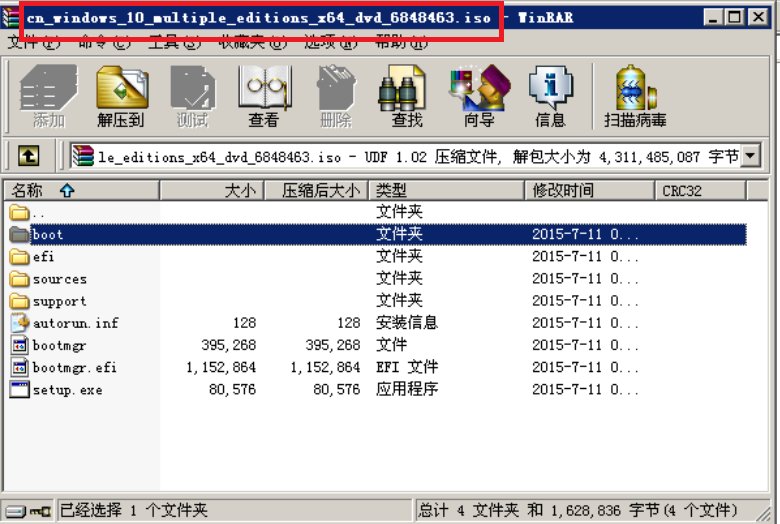Image resolution: width=780 pixels, height=524 pixels.
Task: Click the bootmgr file icon
Action: point(20,345)
